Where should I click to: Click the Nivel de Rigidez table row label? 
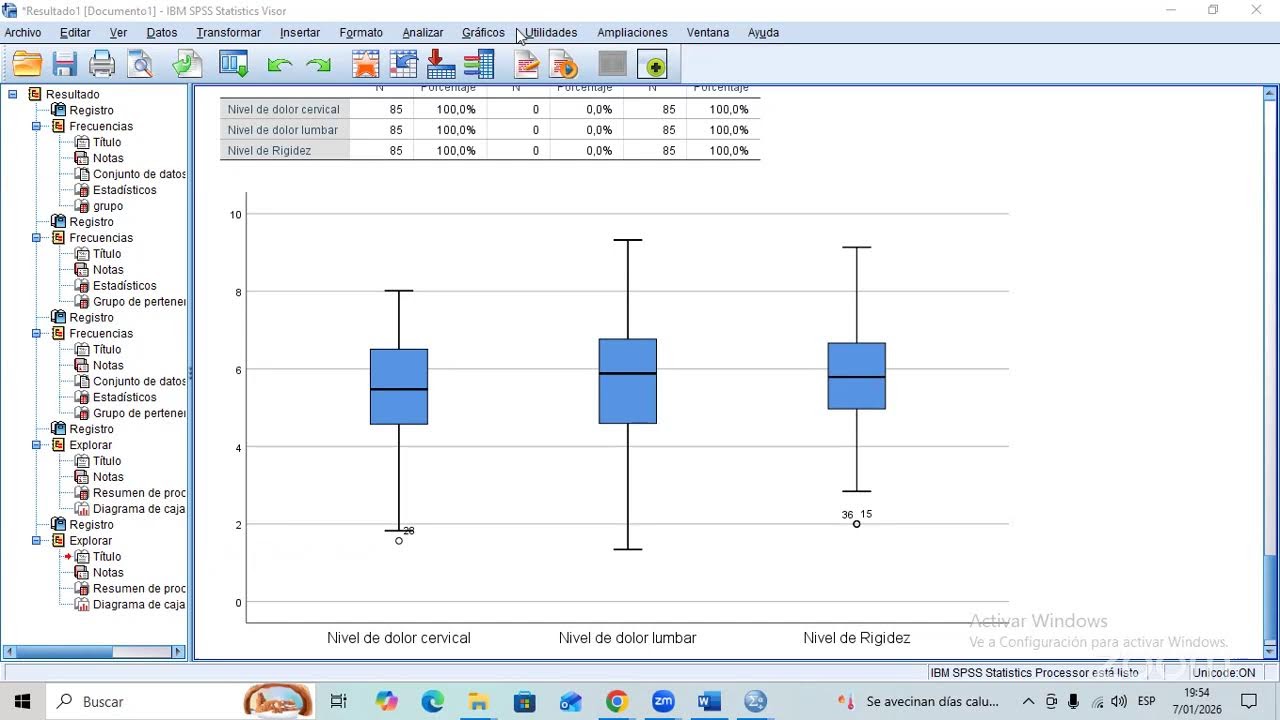pyautogui.click(x=269, y=151)
